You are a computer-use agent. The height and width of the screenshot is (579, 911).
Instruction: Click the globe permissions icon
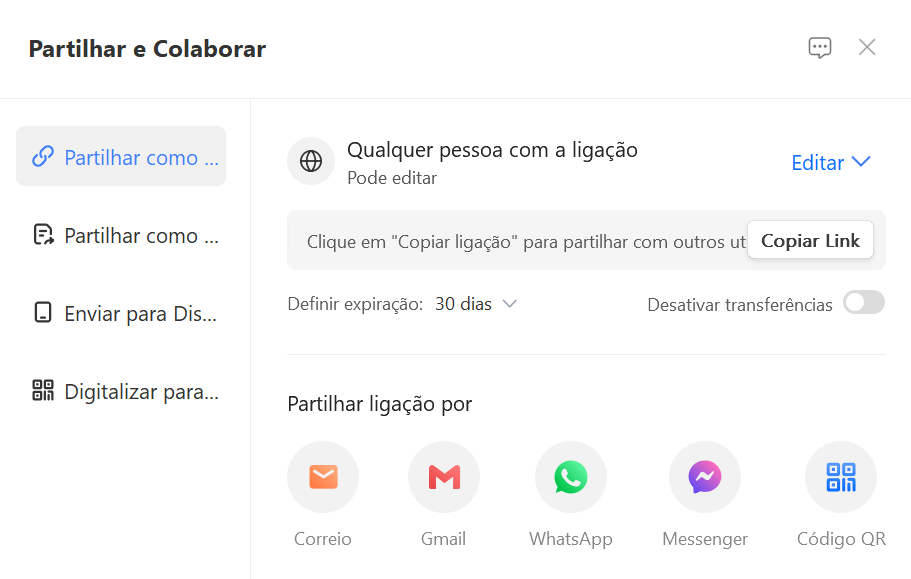click(x=311, y=161)
